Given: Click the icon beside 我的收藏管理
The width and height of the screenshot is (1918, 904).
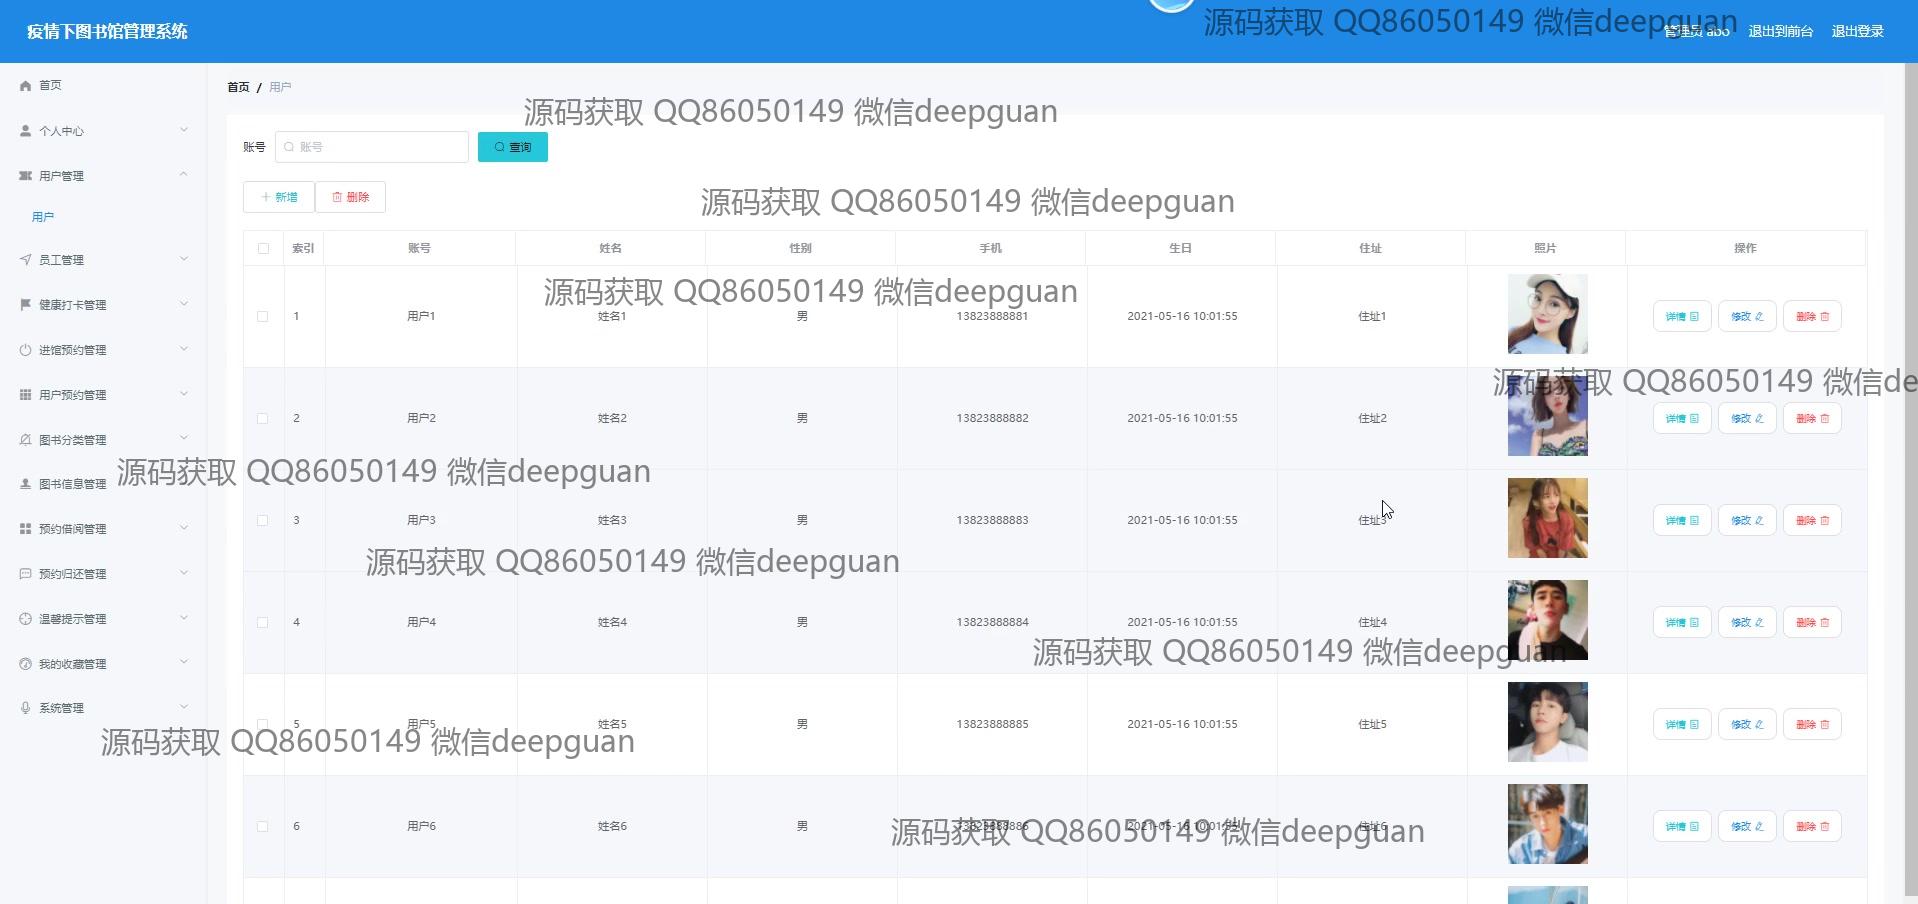Looking at the screenshot, I should pos(26,664).
